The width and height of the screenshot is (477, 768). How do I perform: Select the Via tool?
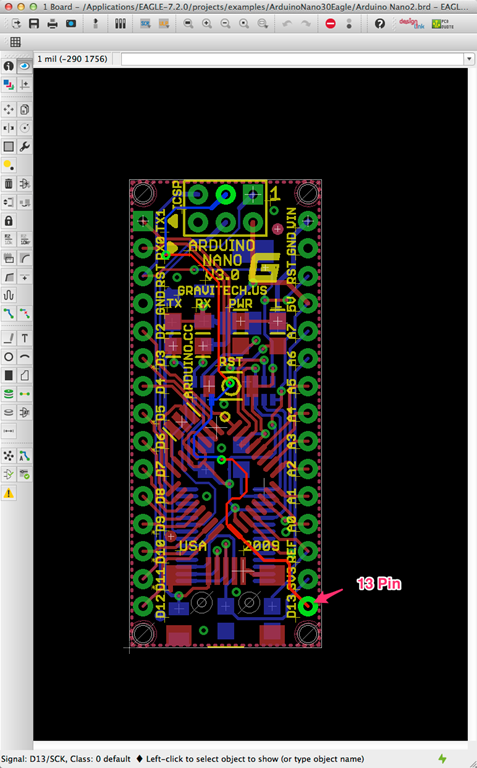pyautogui.click(x=9, y=394)
